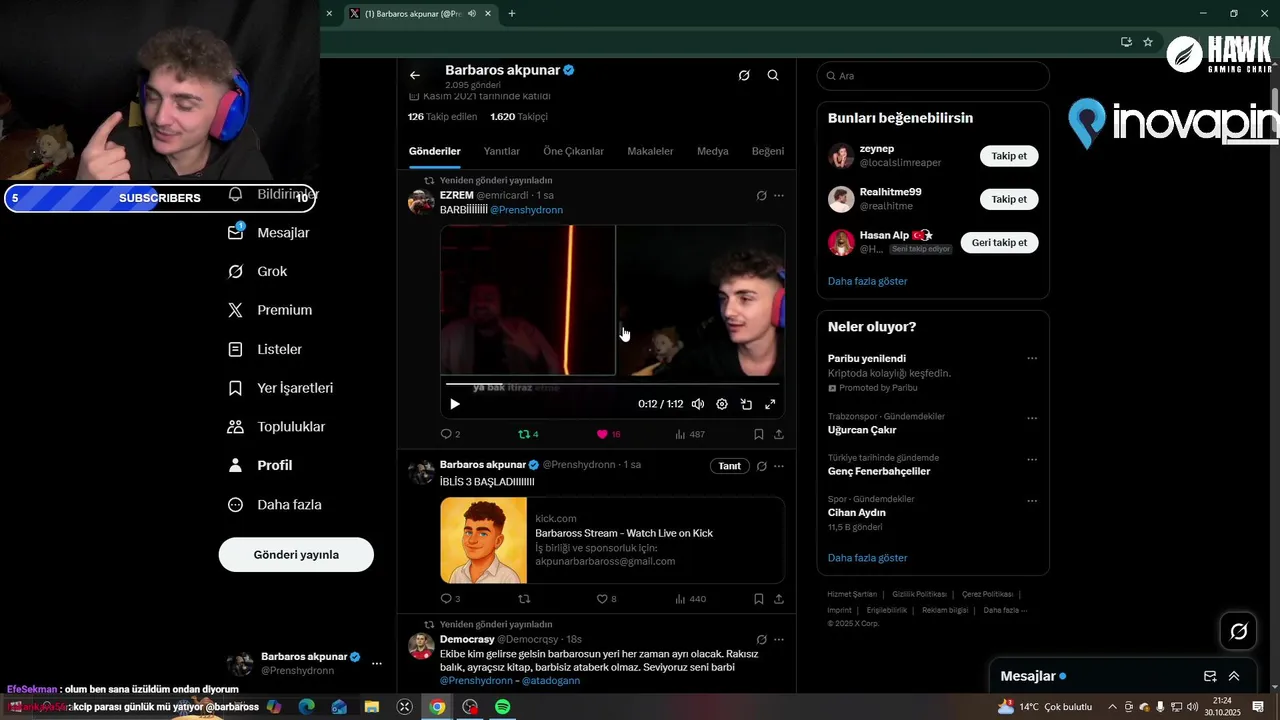Open Grok icon in profile header
The height and width of the screenshot is (720, 1280).
(744, 75)
